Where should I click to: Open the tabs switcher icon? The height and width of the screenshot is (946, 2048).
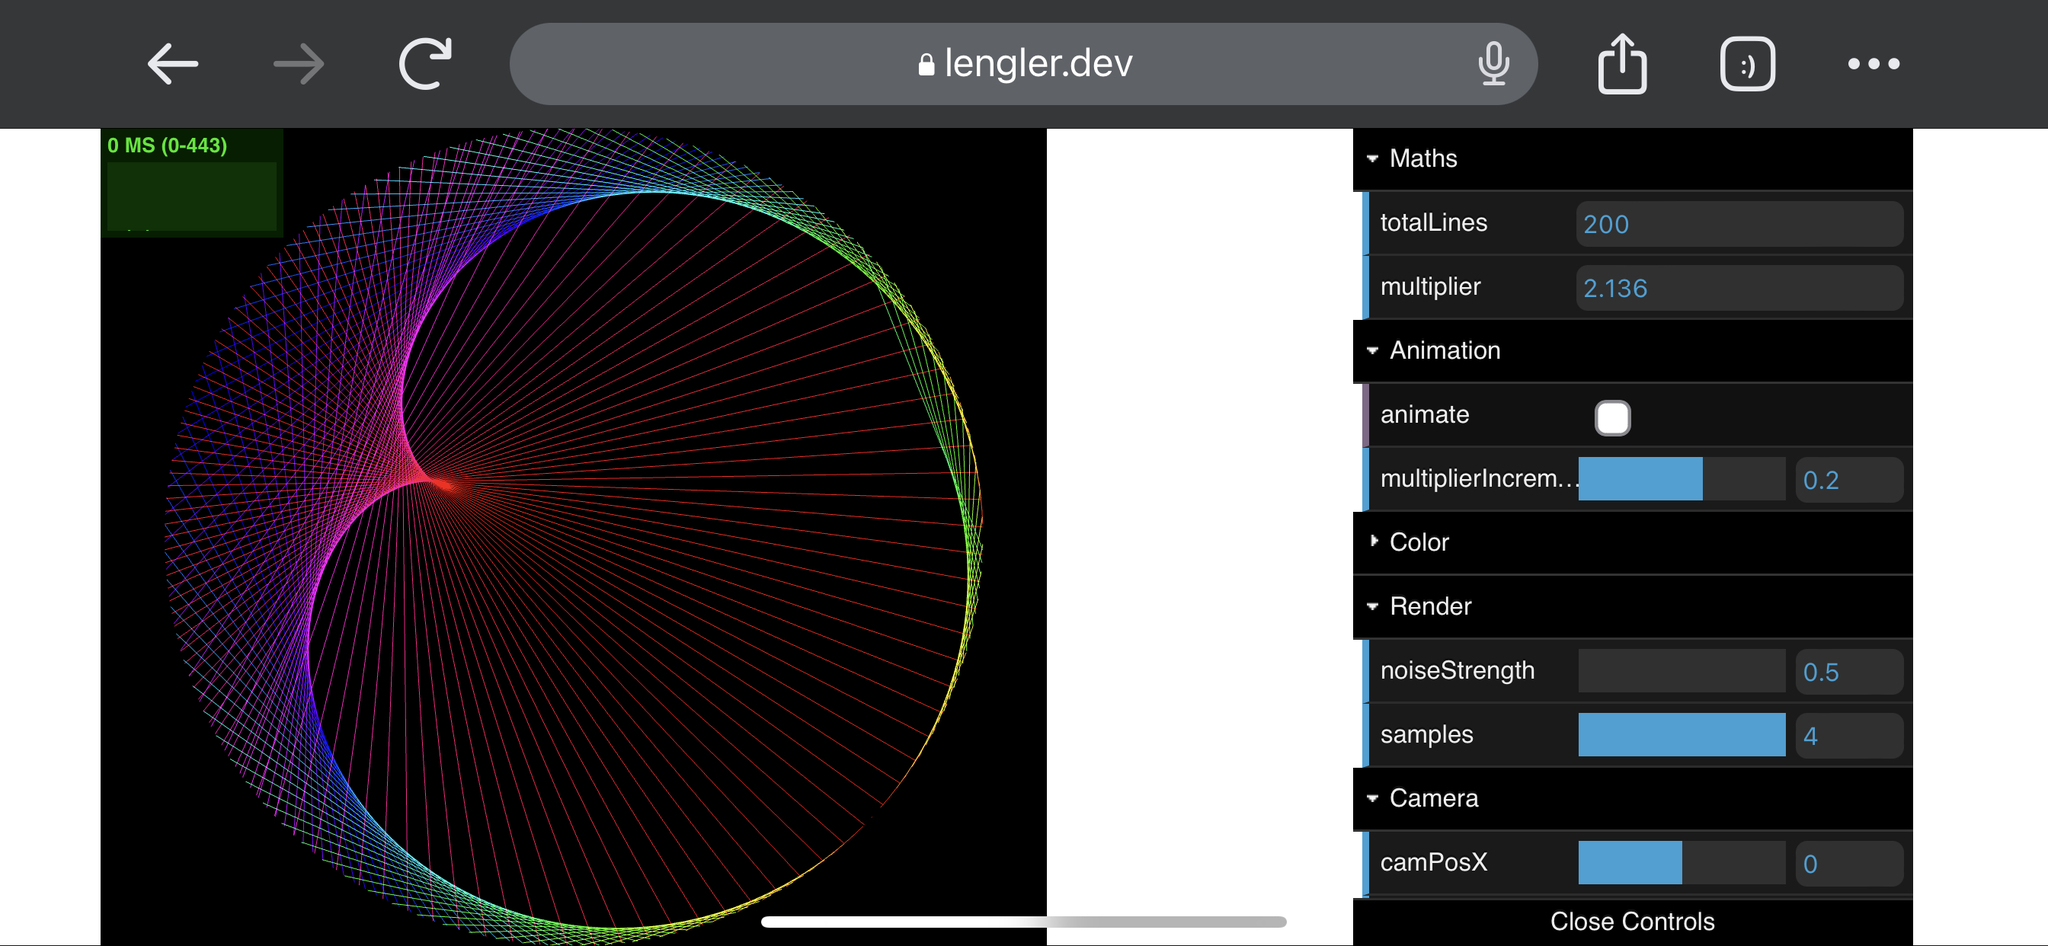pos(1747,64)
